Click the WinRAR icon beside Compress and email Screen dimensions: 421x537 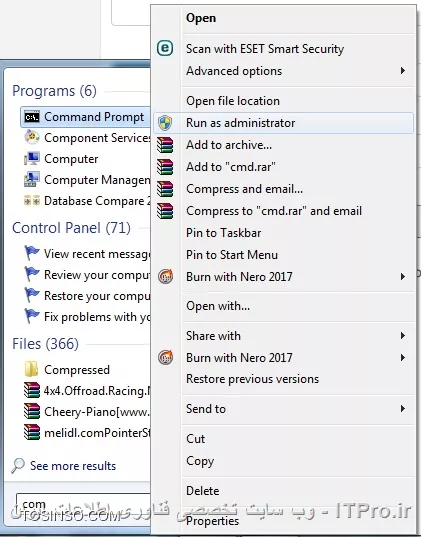(x=165, y=189)
